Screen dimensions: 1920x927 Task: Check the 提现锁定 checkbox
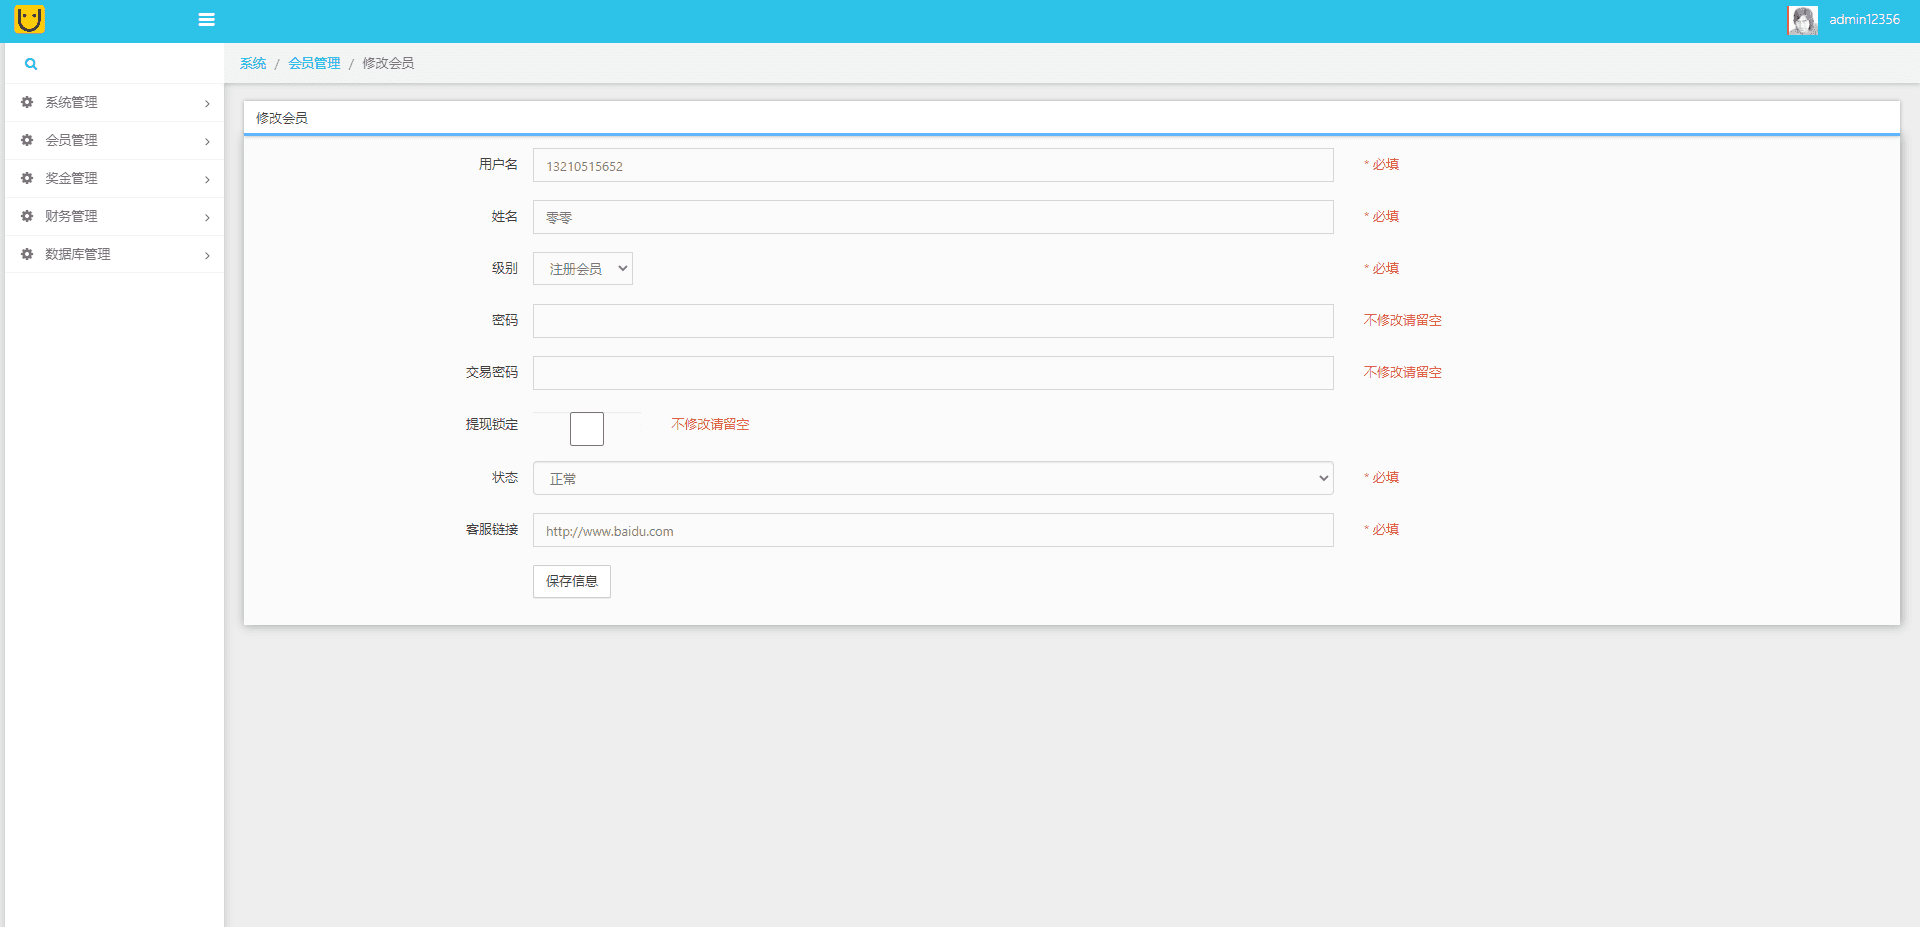coord(587,429)
